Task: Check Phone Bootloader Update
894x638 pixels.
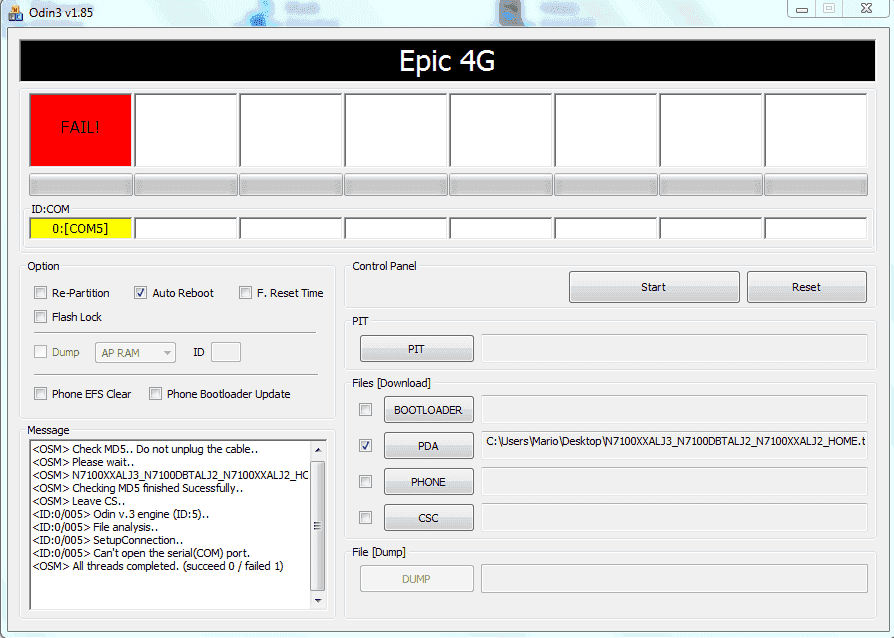Action: point(155,394)
